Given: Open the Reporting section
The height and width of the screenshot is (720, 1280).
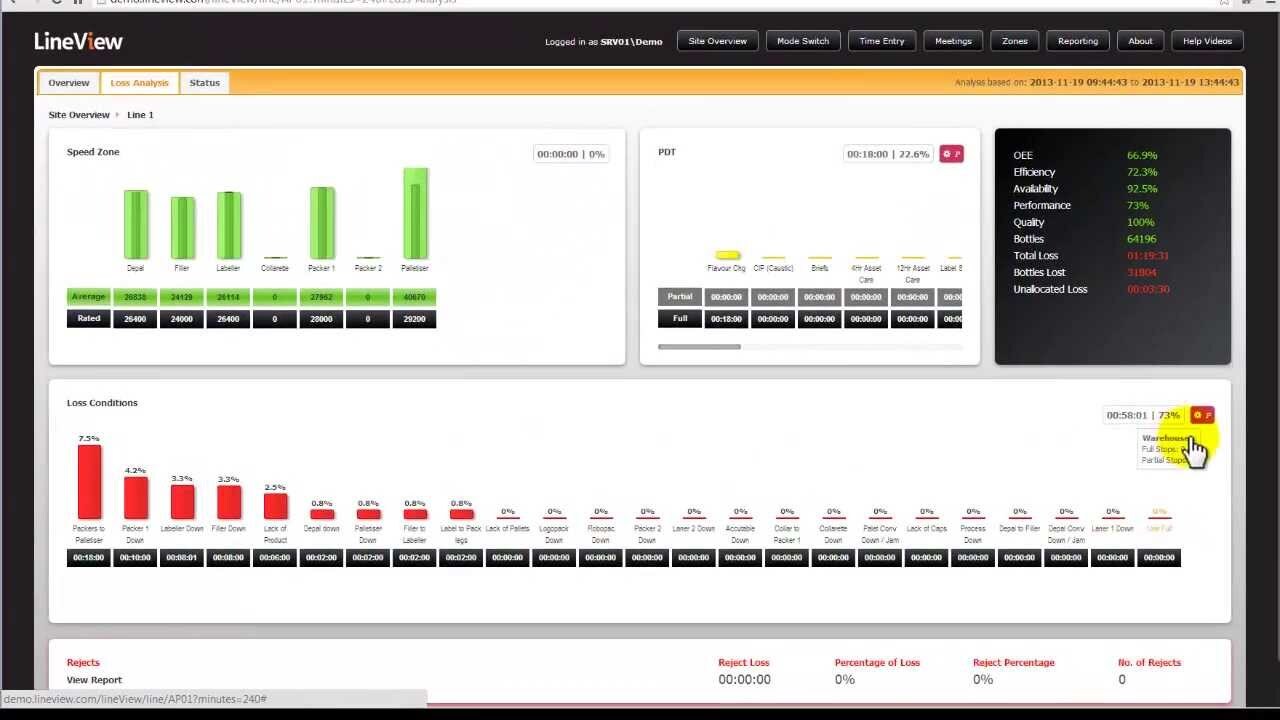Looking at the screenshot, I should pos(1077,41).
